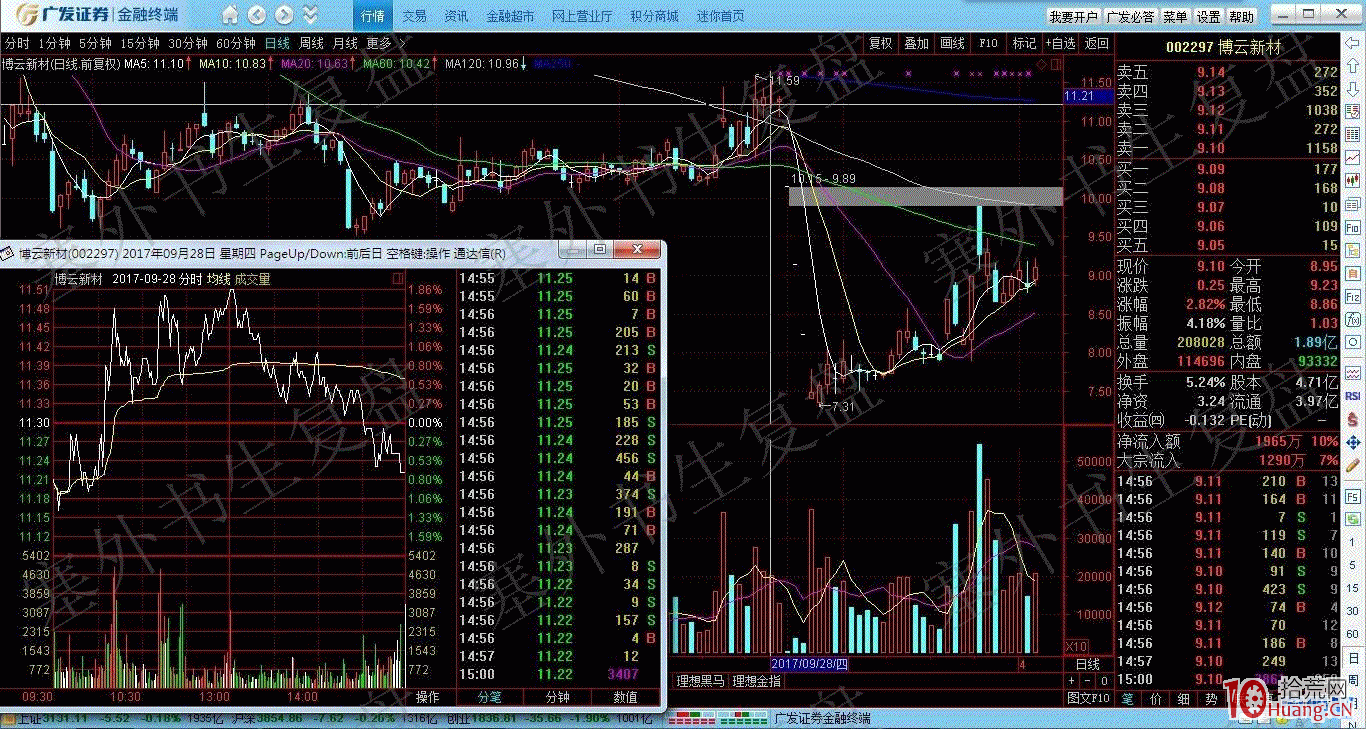Open F10 company info from chart toolbar
The image size is (1366, 729).
click(x=988, y=43)
